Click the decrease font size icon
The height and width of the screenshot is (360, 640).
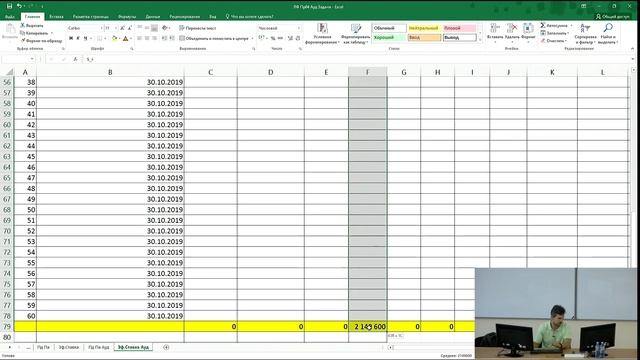tap(129, 28)
